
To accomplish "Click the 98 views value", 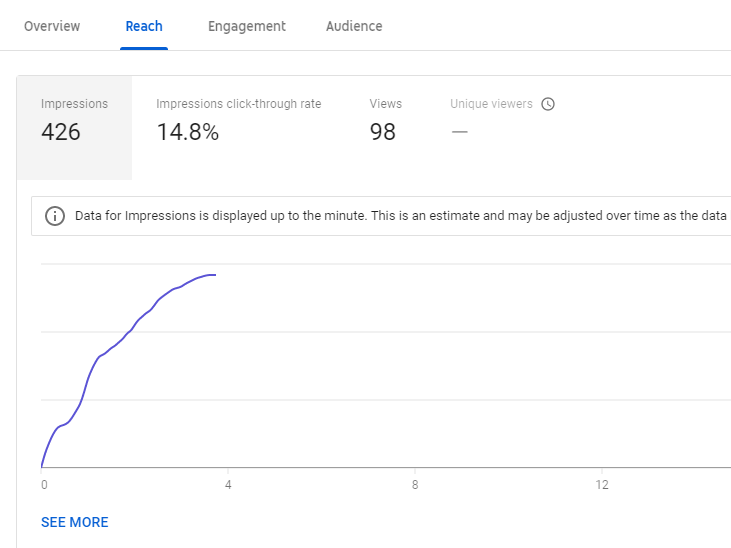I will [x=382, y=132].
